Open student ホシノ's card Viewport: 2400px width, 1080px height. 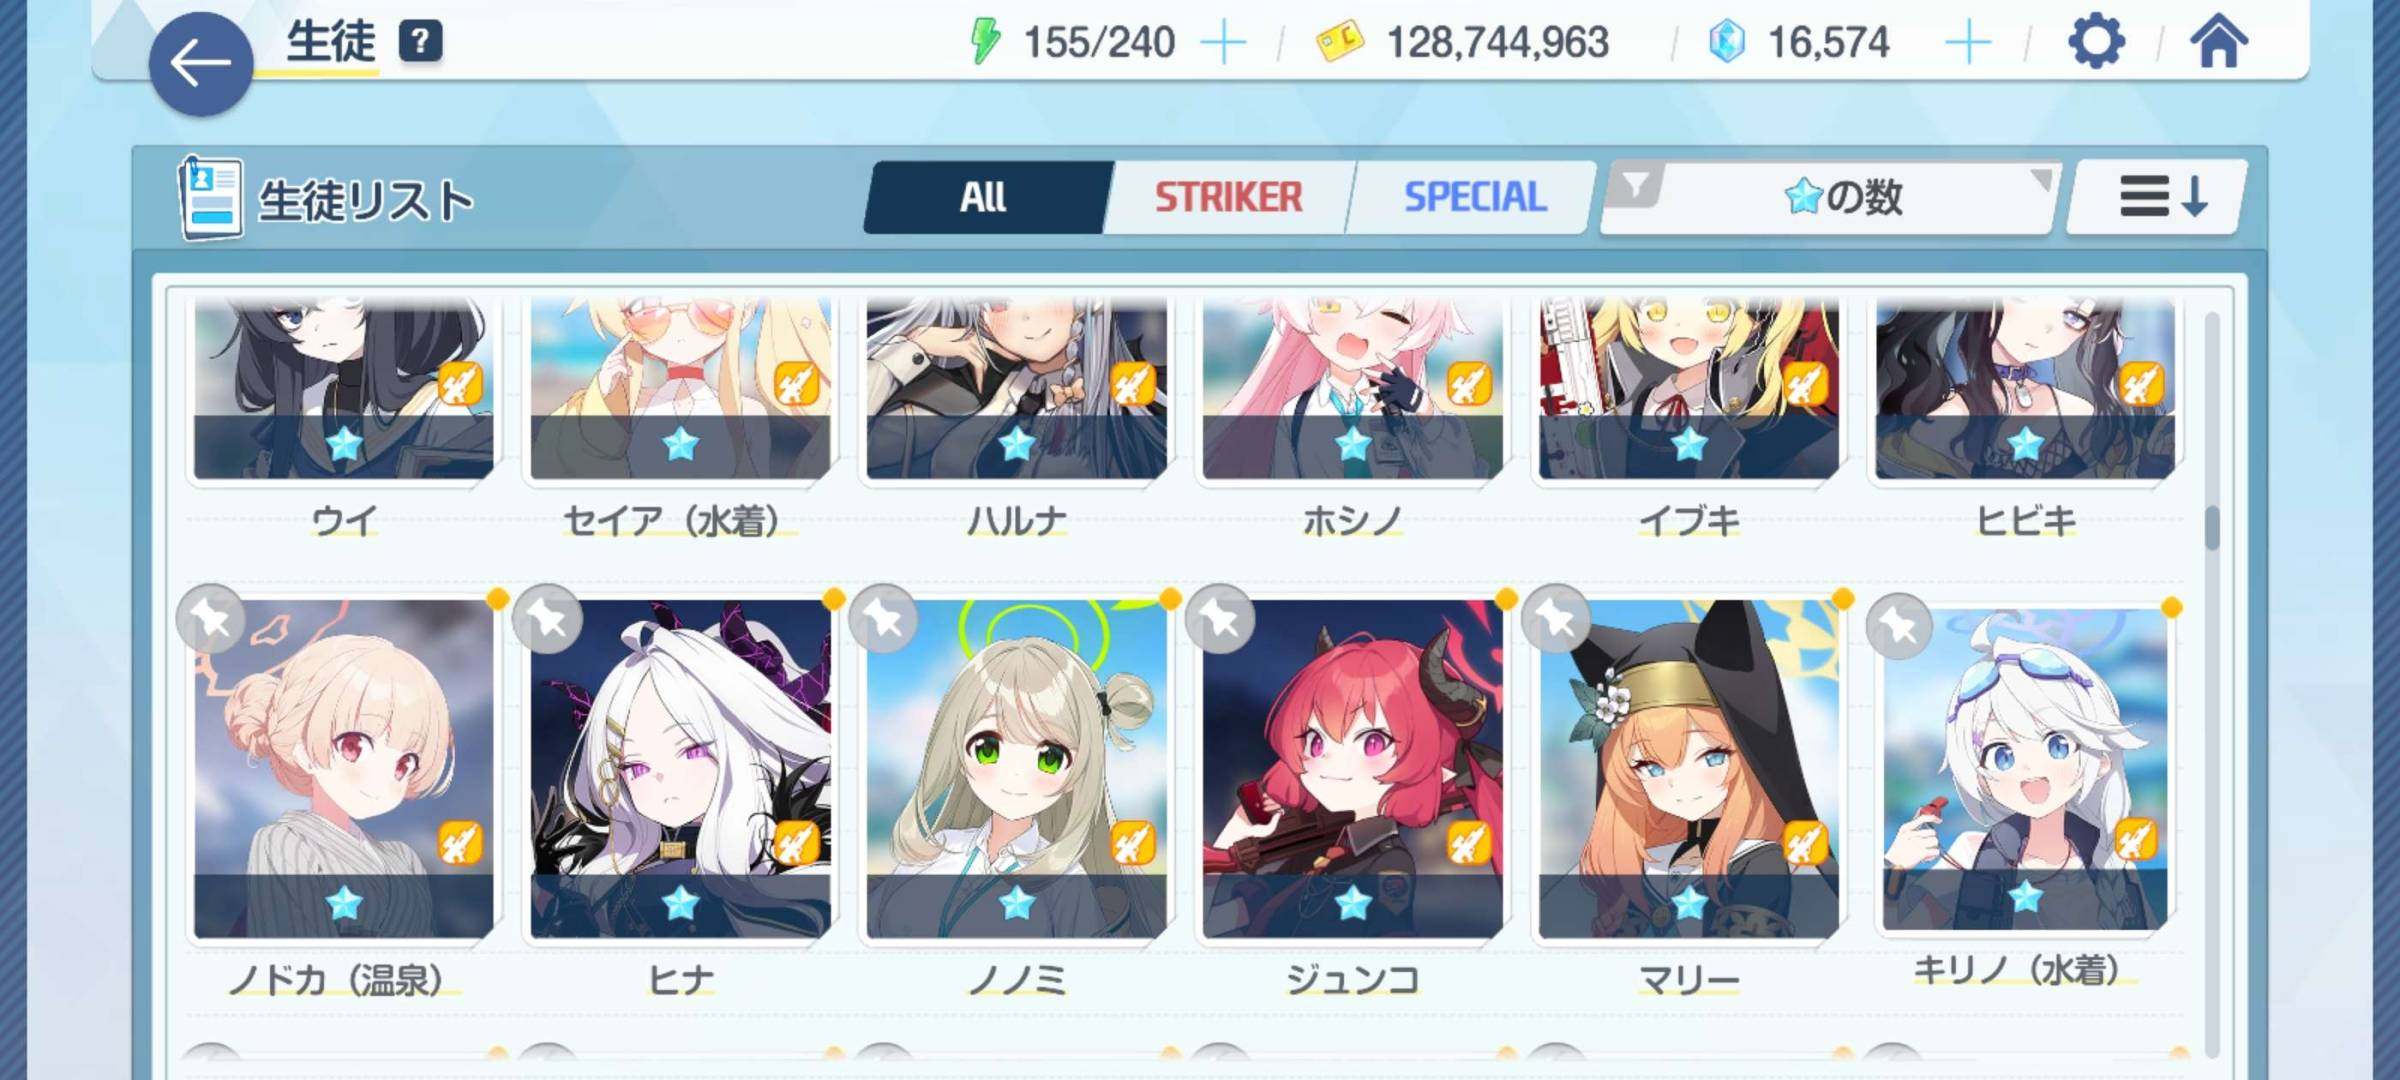1353,388
